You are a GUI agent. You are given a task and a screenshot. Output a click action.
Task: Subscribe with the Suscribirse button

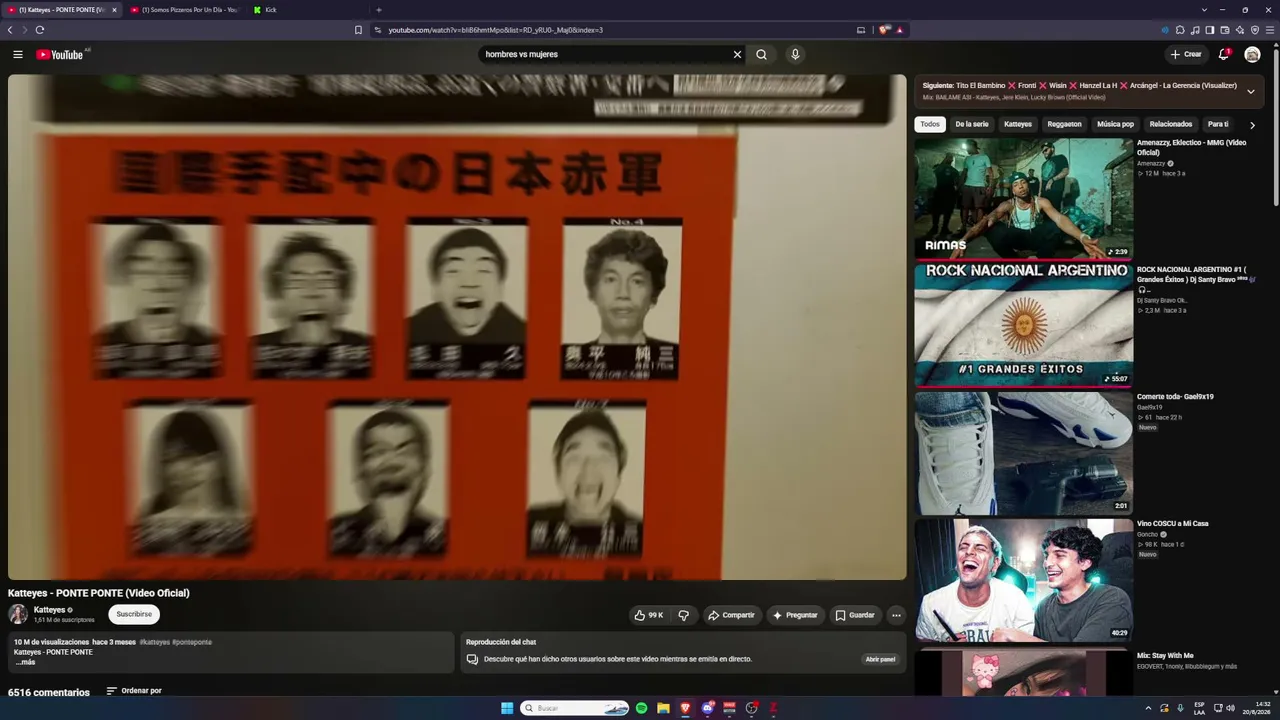point(134,614)
